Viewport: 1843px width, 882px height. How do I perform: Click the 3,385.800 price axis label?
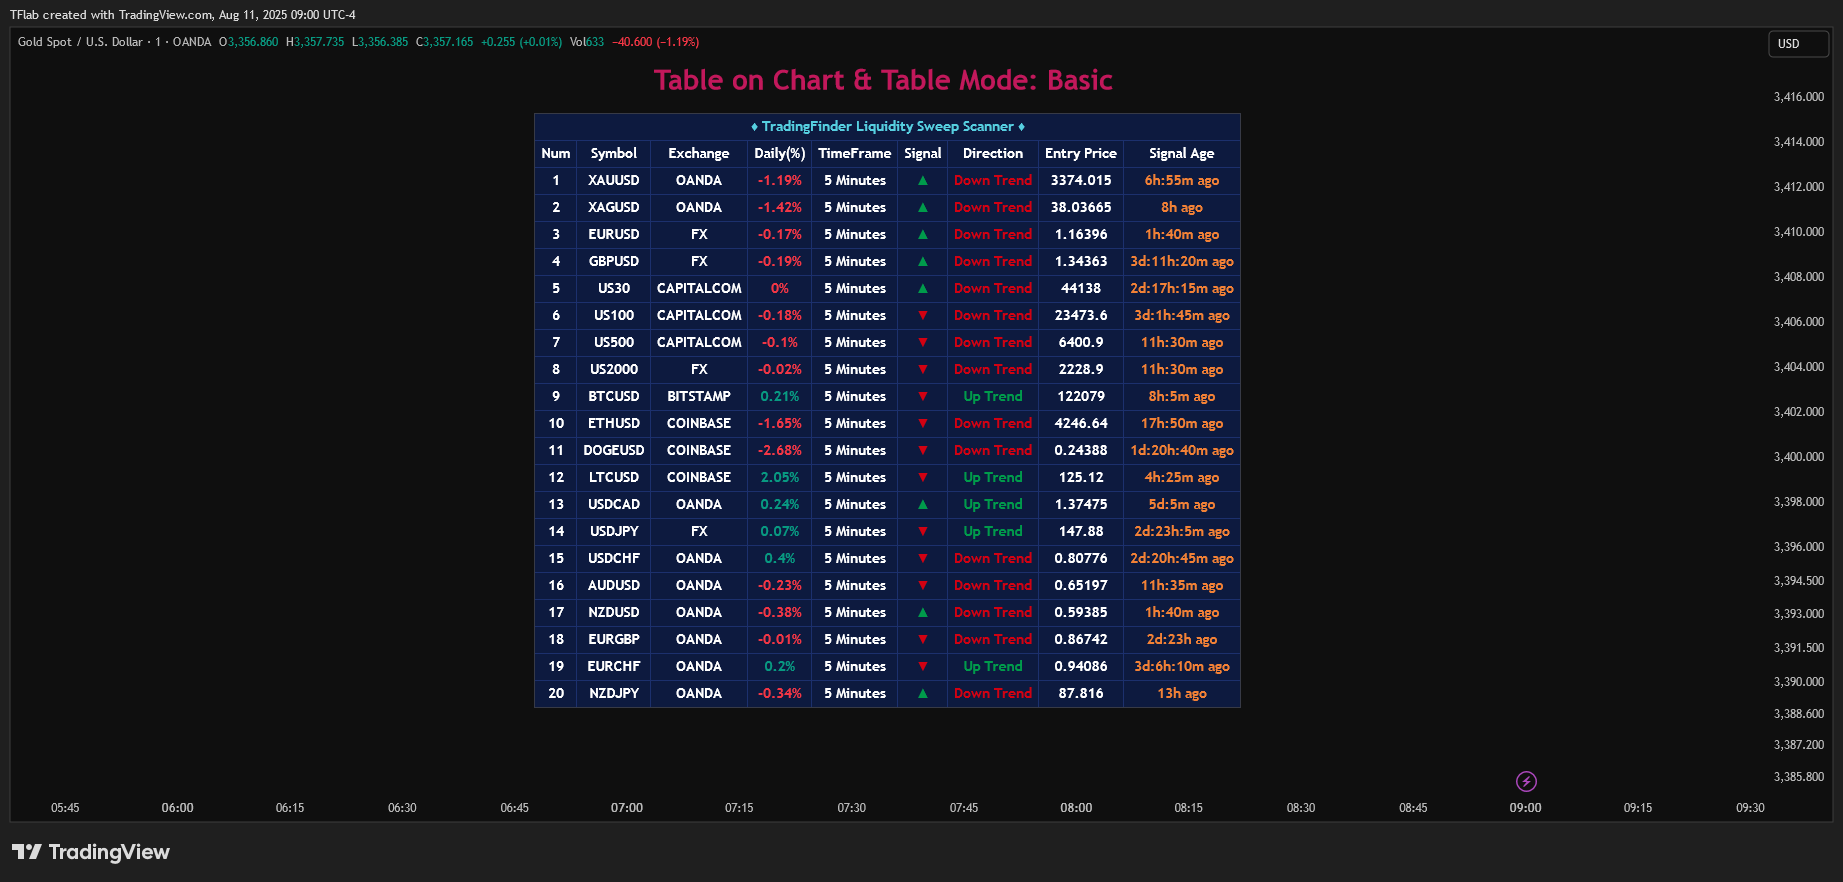coord(1799,777)
